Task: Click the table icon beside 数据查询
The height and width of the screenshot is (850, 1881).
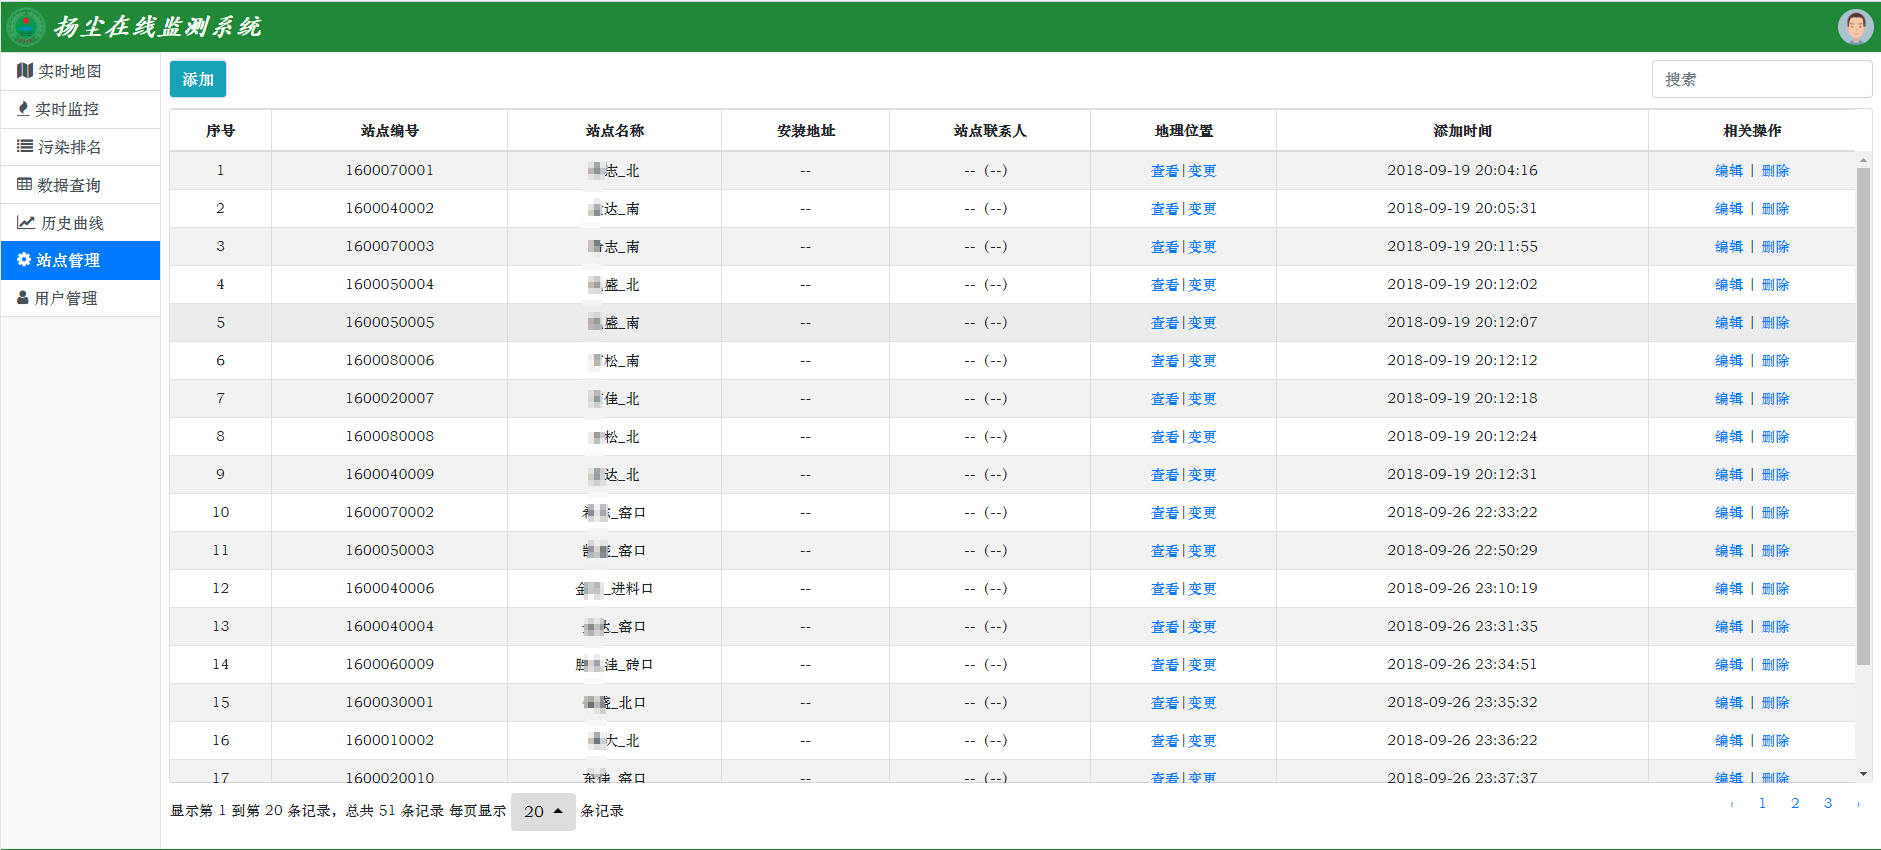Action: [x=25, y=185]
